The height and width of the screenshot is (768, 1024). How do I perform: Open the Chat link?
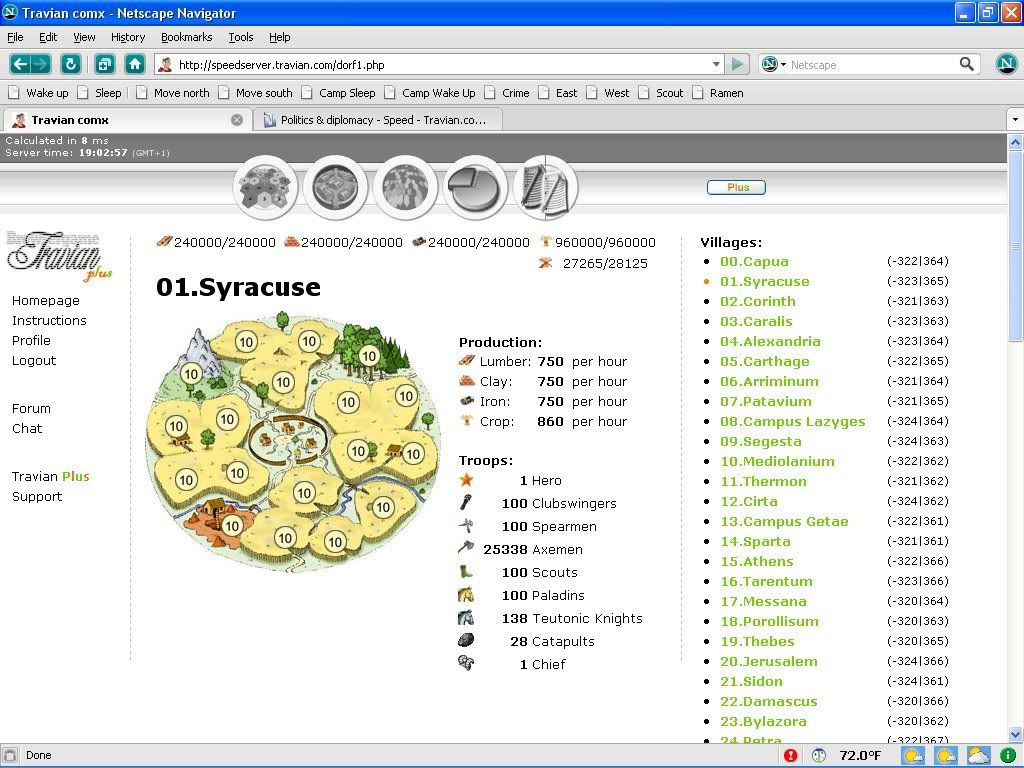pos(27,428)
